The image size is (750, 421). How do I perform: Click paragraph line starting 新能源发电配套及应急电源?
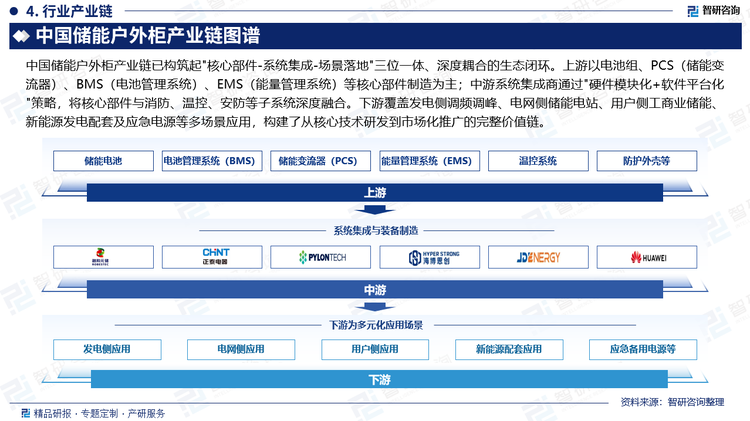[x=286, y=122]
